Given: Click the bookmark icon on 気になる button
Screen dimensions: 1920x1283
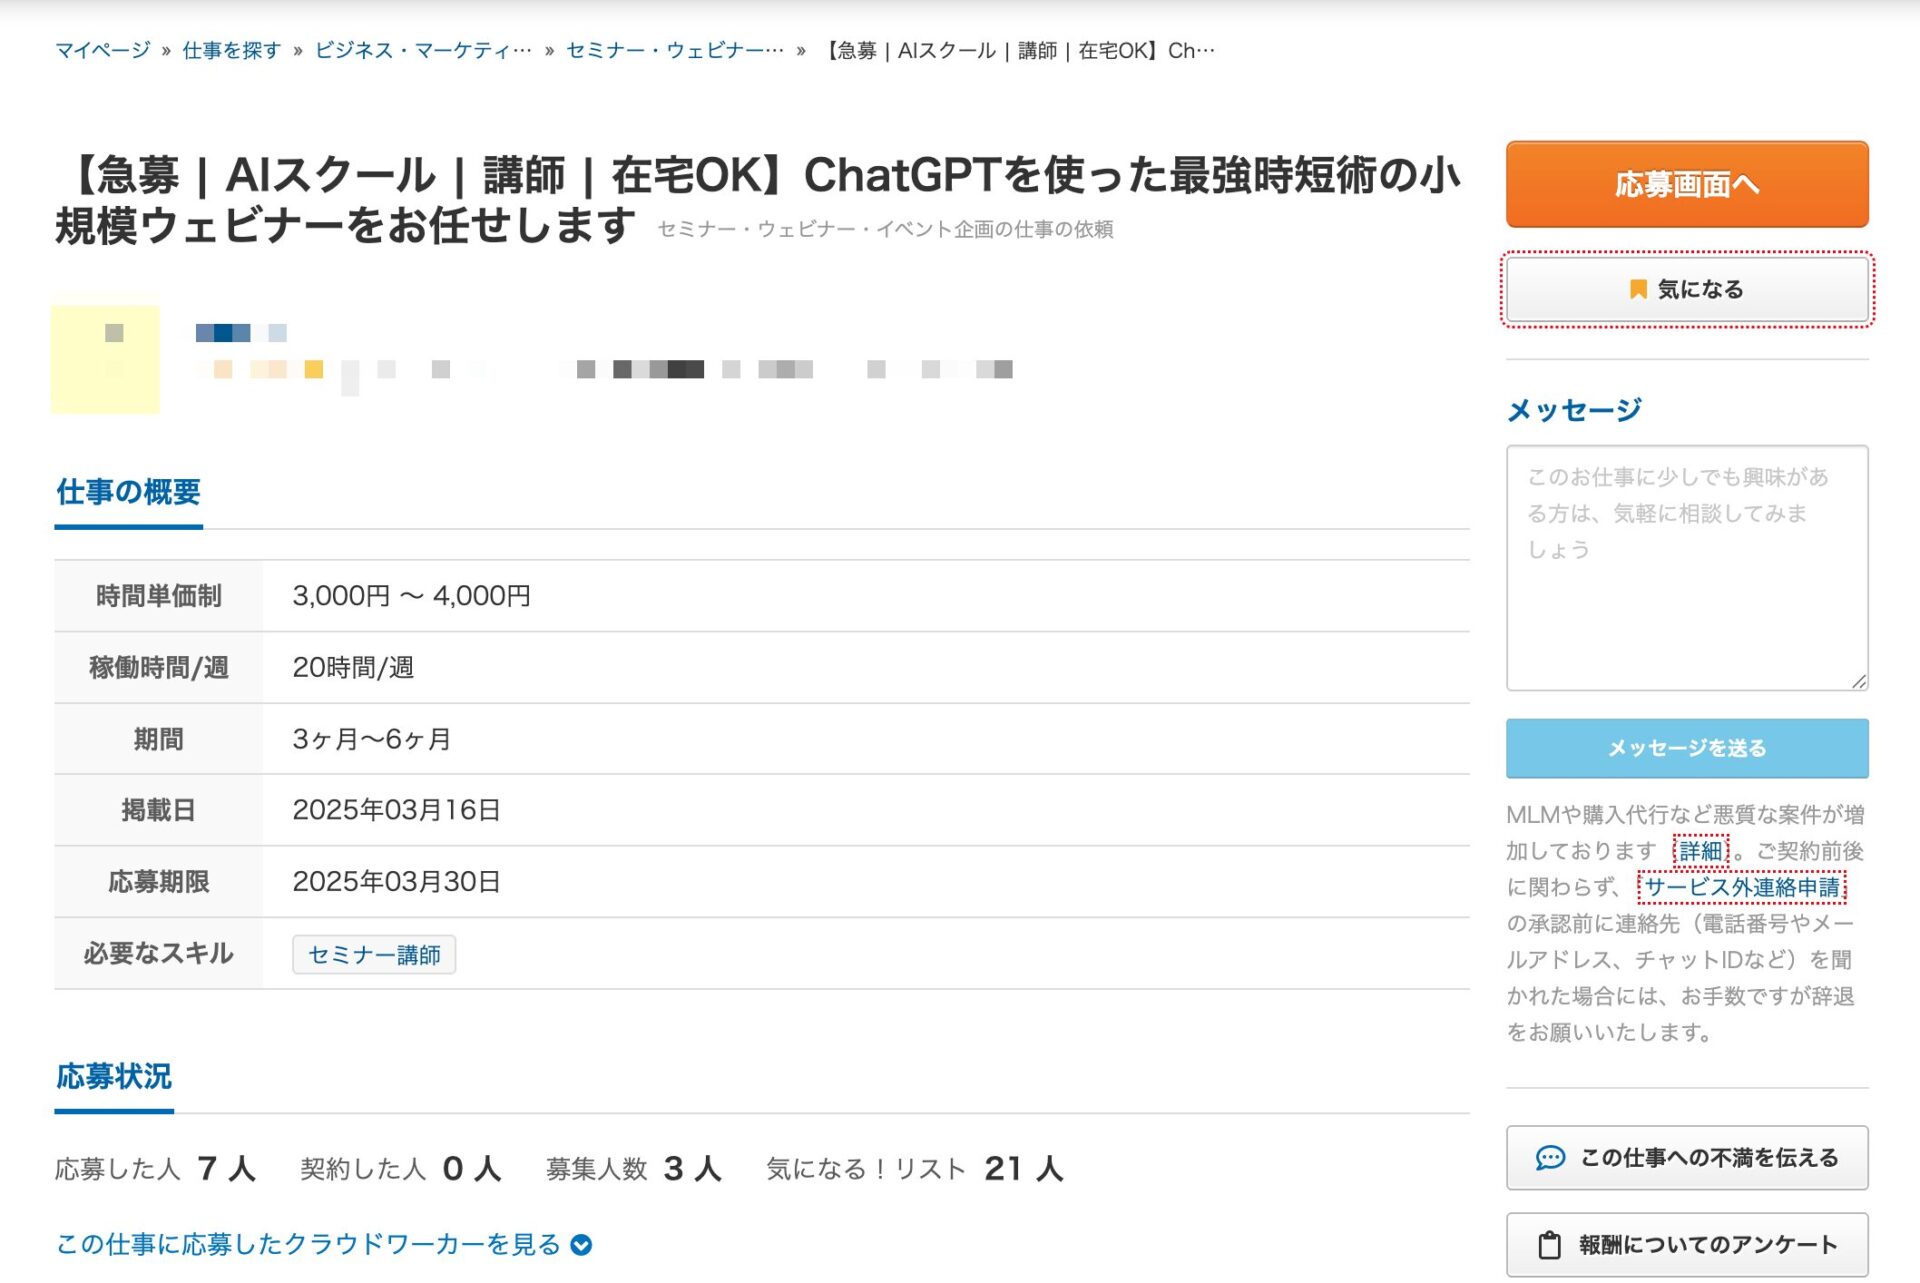Looking at the screenshot, I should tap(1637, 289).
